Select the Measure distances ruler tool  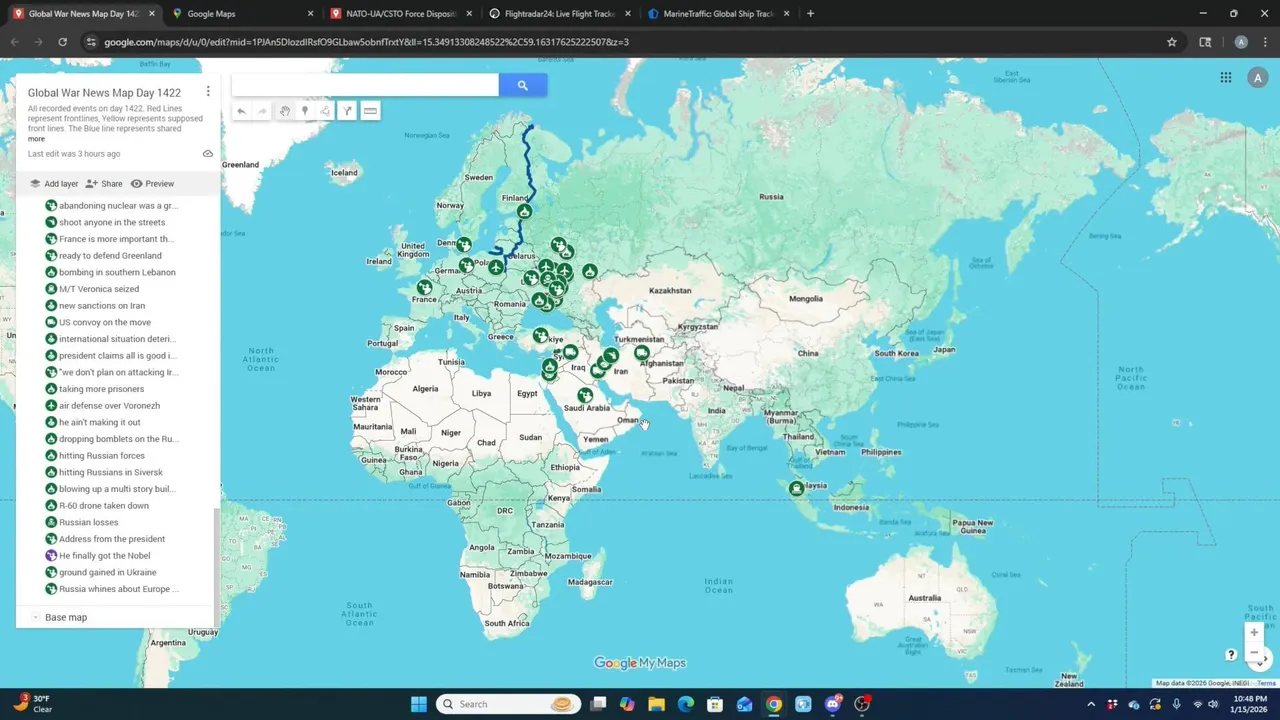pos(370,111)
